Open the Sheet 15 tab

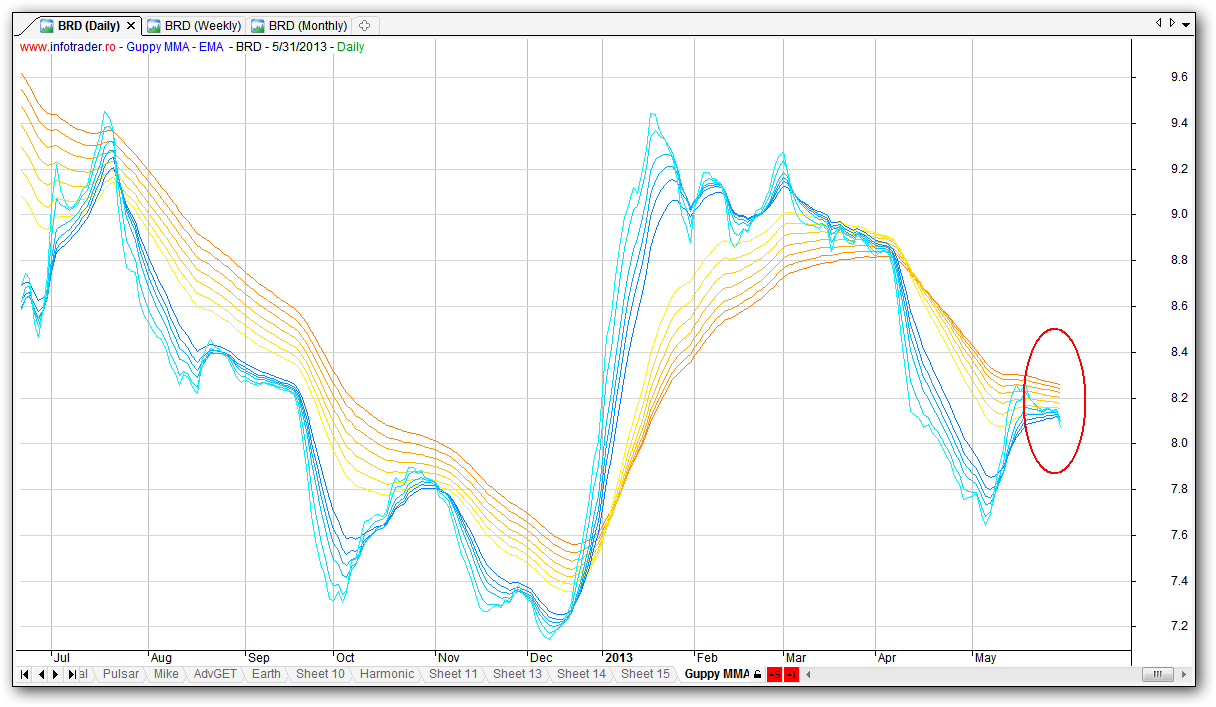coord(645,674)
